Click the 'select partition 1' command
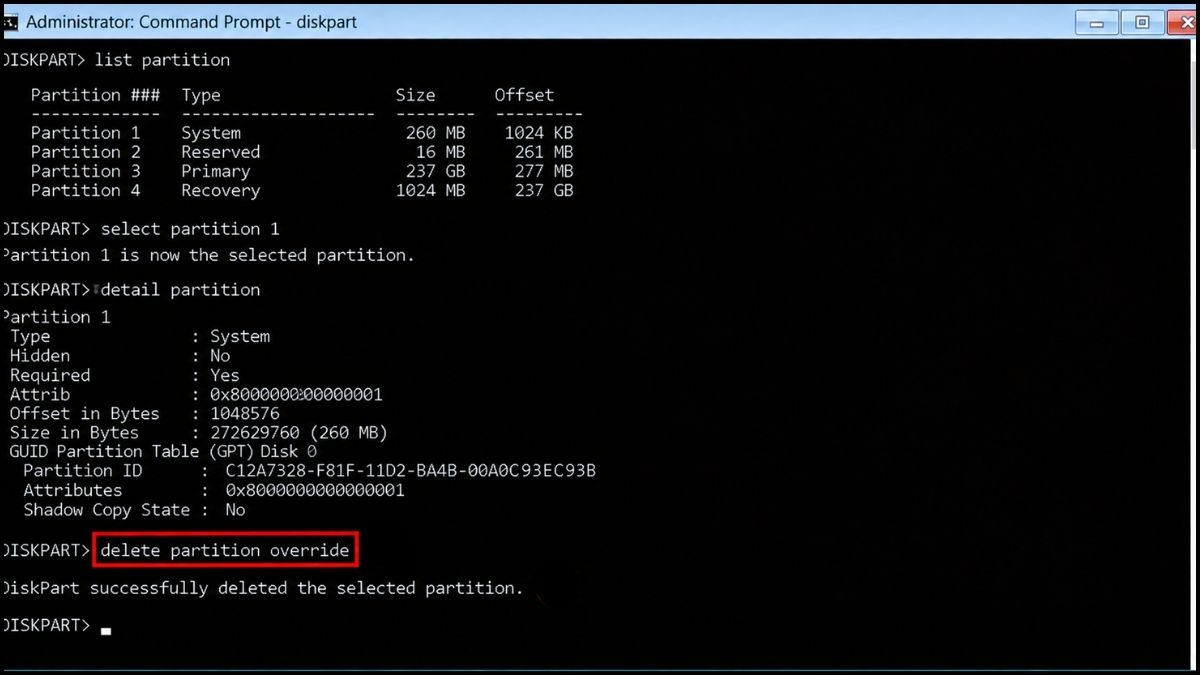Screen dimensions: 1200x675 (190, 229)
